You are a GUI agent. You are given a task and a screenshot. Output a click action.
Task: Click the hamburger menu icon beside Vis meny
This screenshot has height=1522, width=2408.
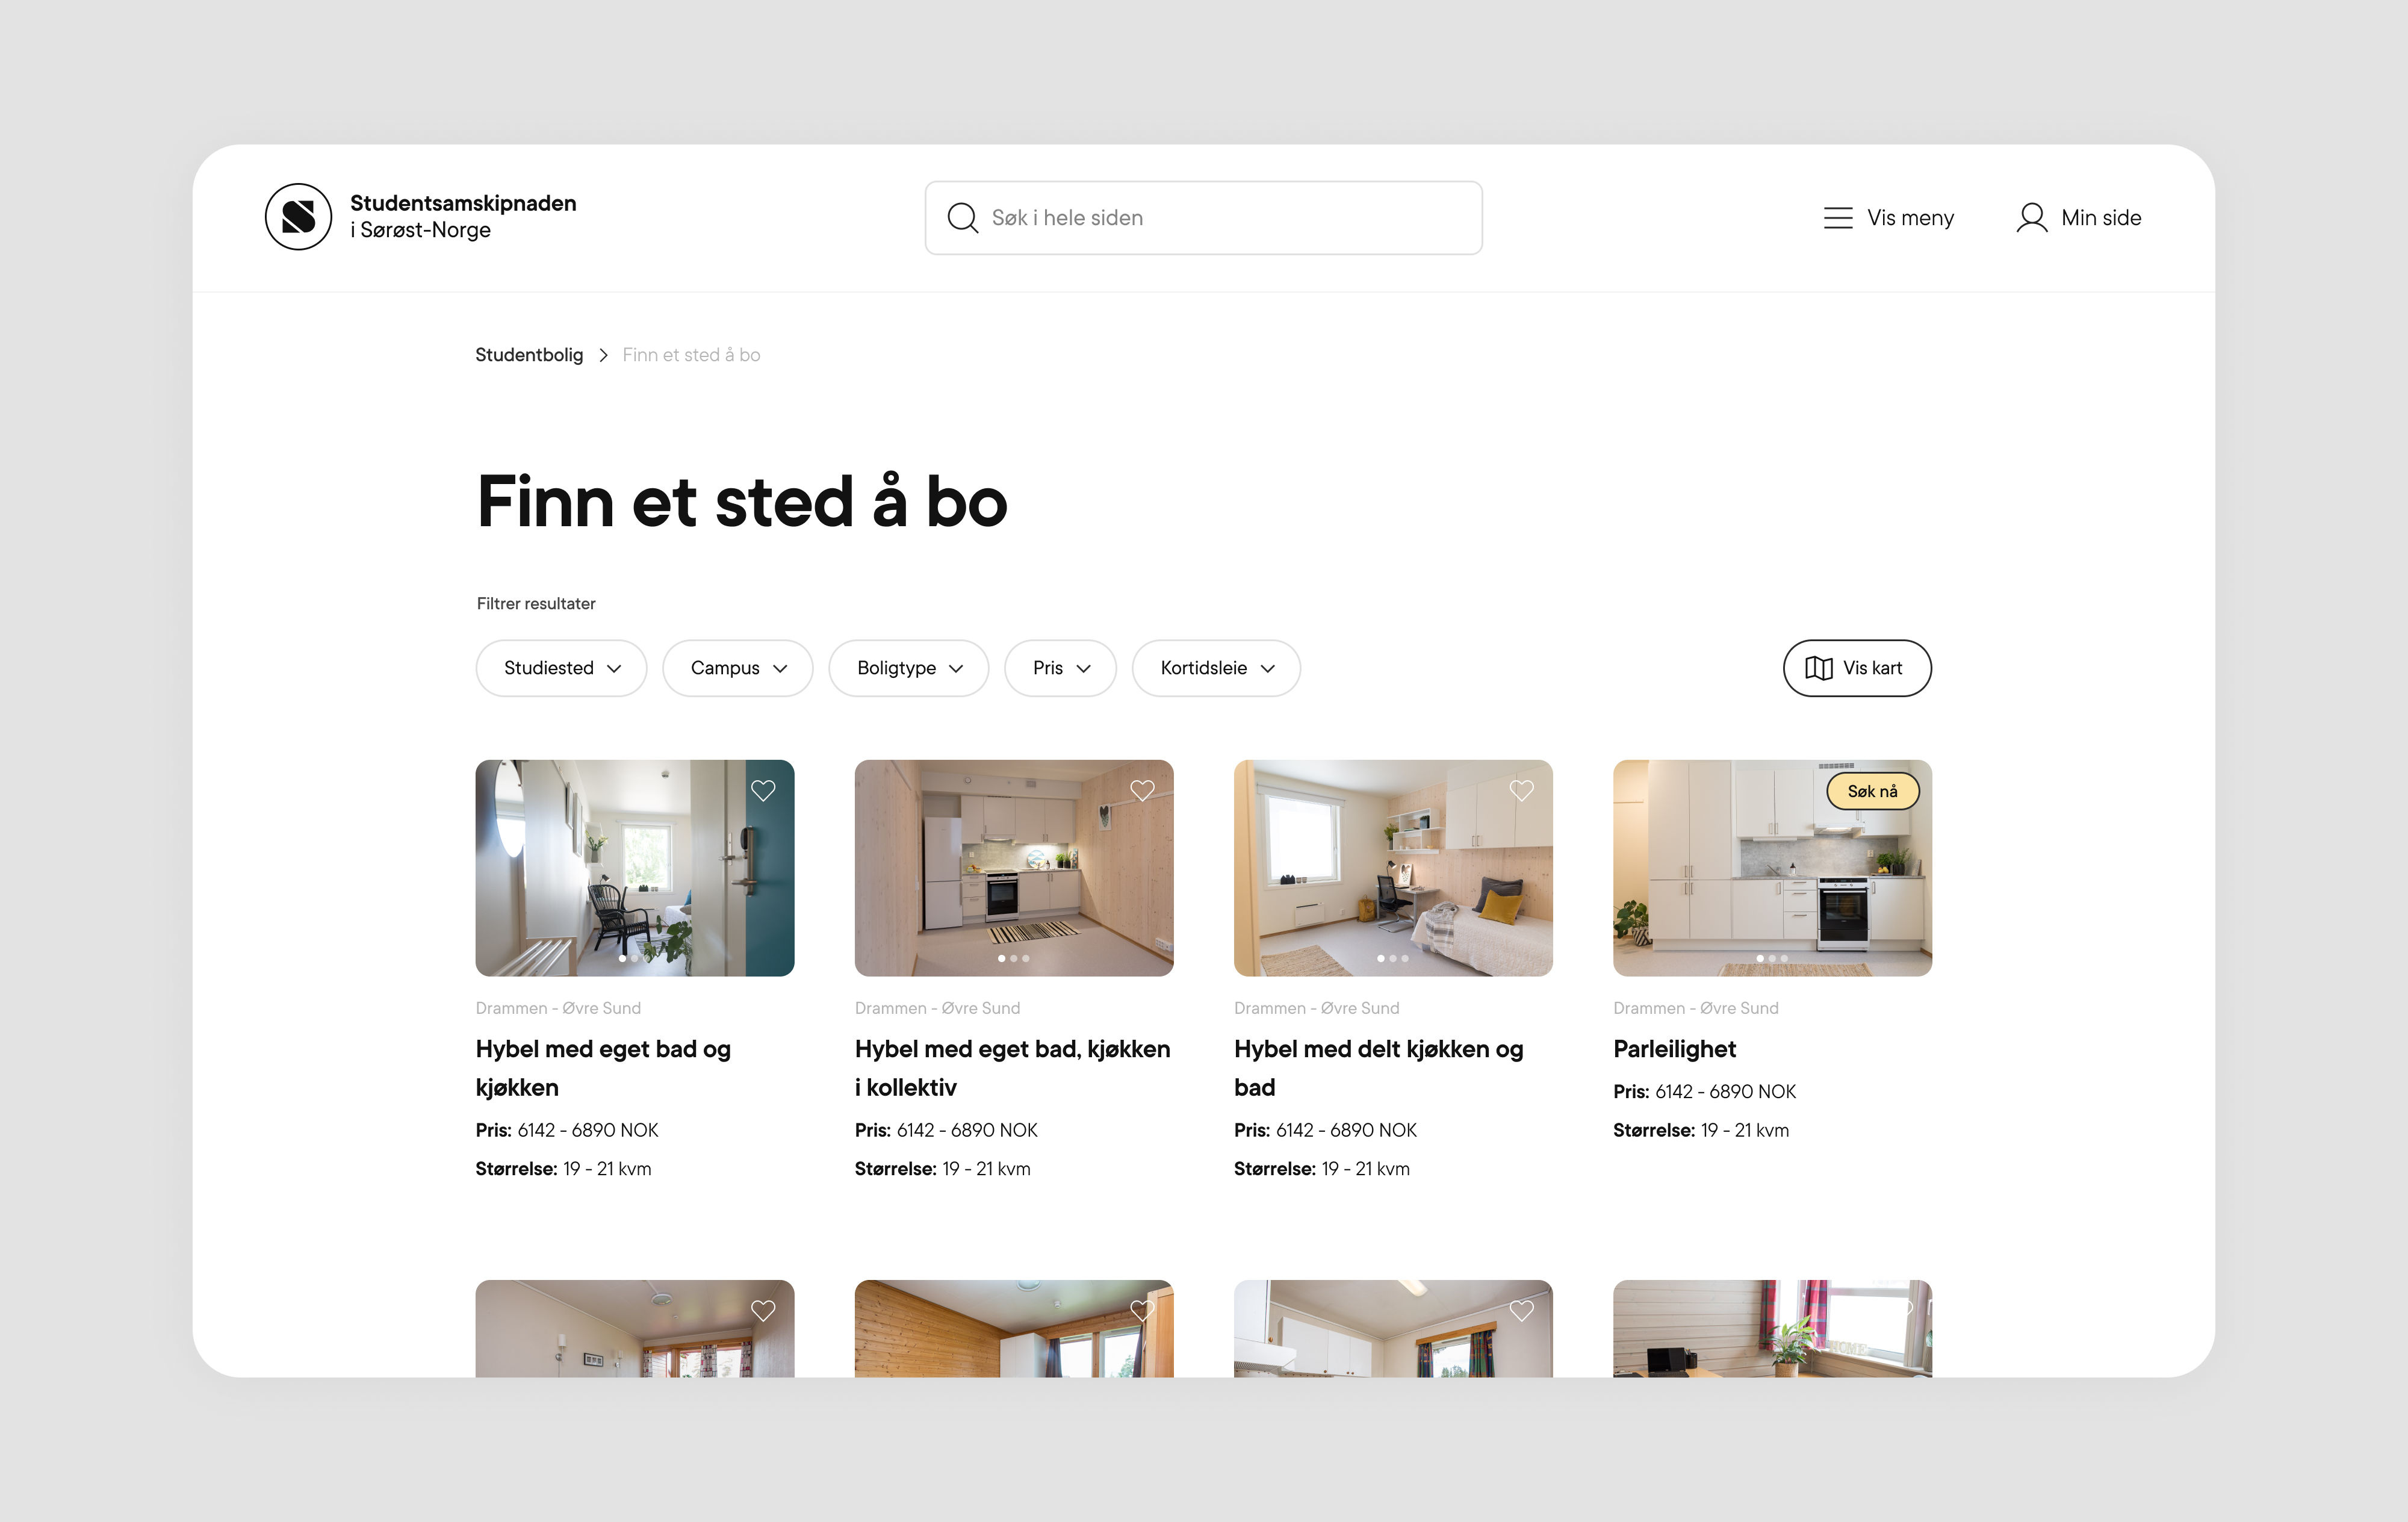point(1838,218)
